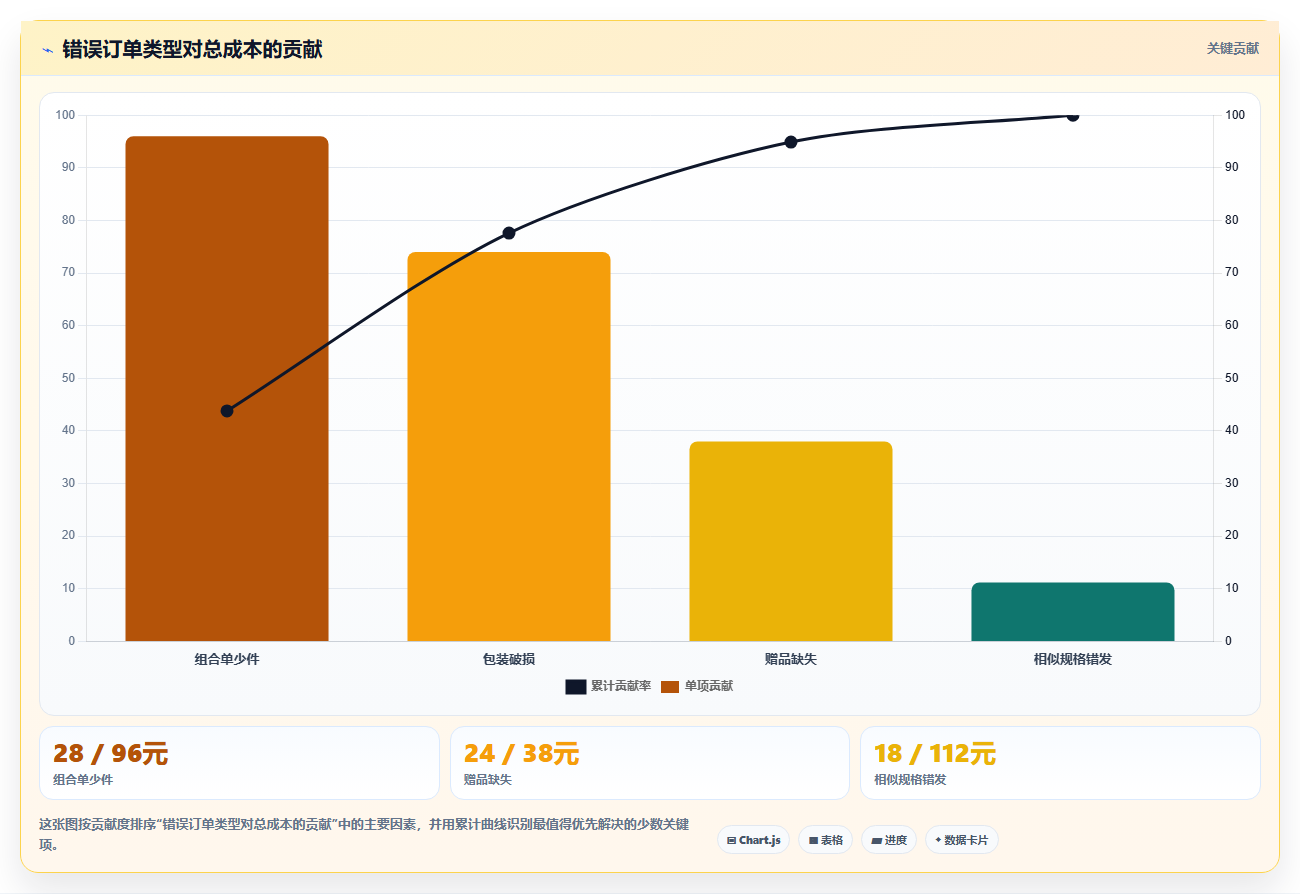Screen dimensions: 1300x894
Task: Click the 相似规格错发 caption in the third card
Action: click(910, 780)
